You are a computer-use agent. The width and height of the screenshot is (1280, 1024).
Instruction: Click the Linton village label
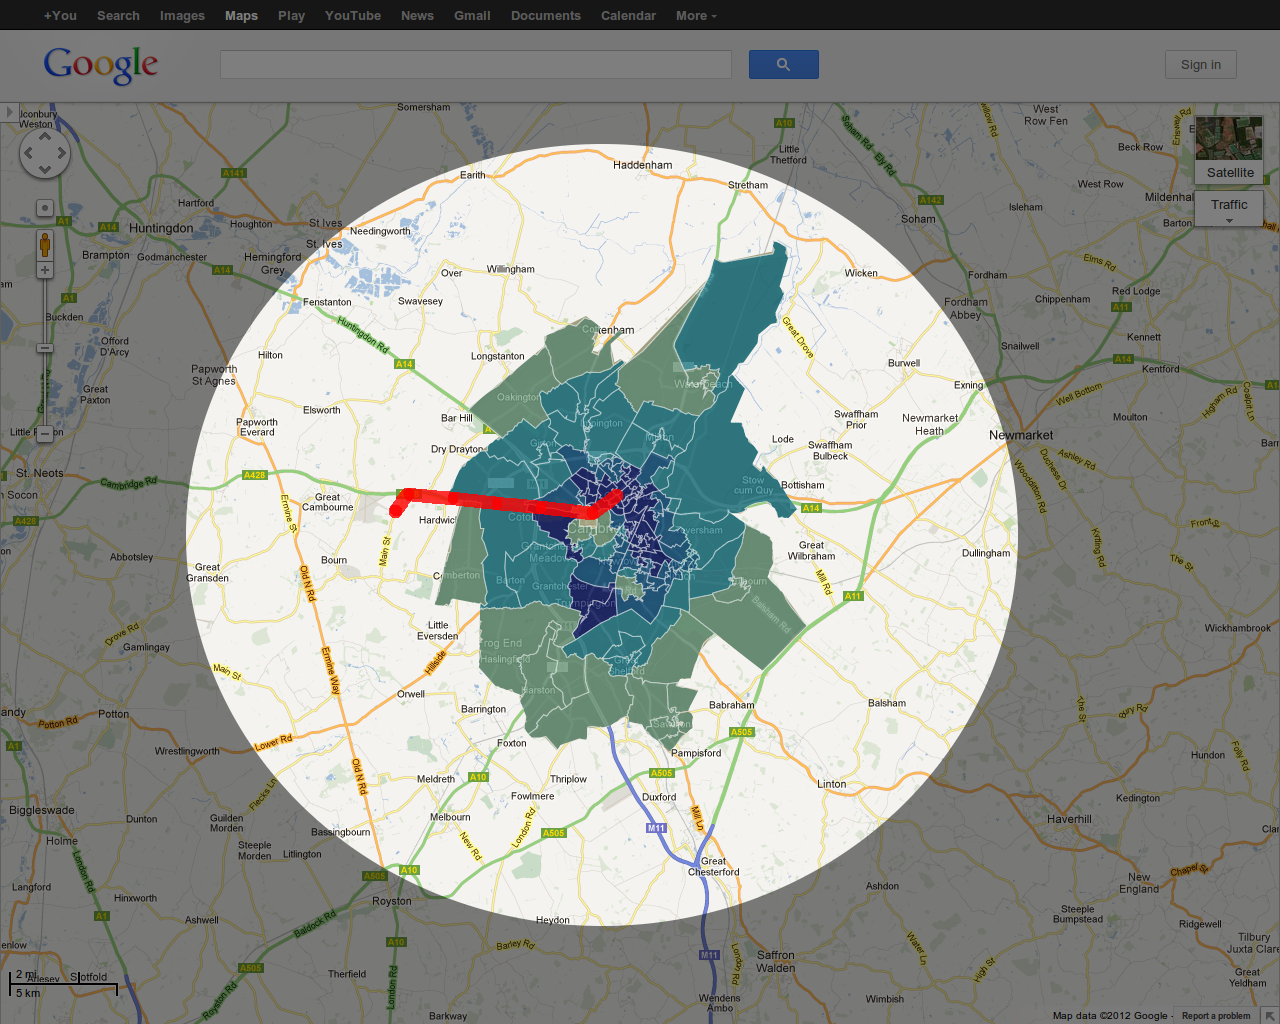tap(832, 784)
